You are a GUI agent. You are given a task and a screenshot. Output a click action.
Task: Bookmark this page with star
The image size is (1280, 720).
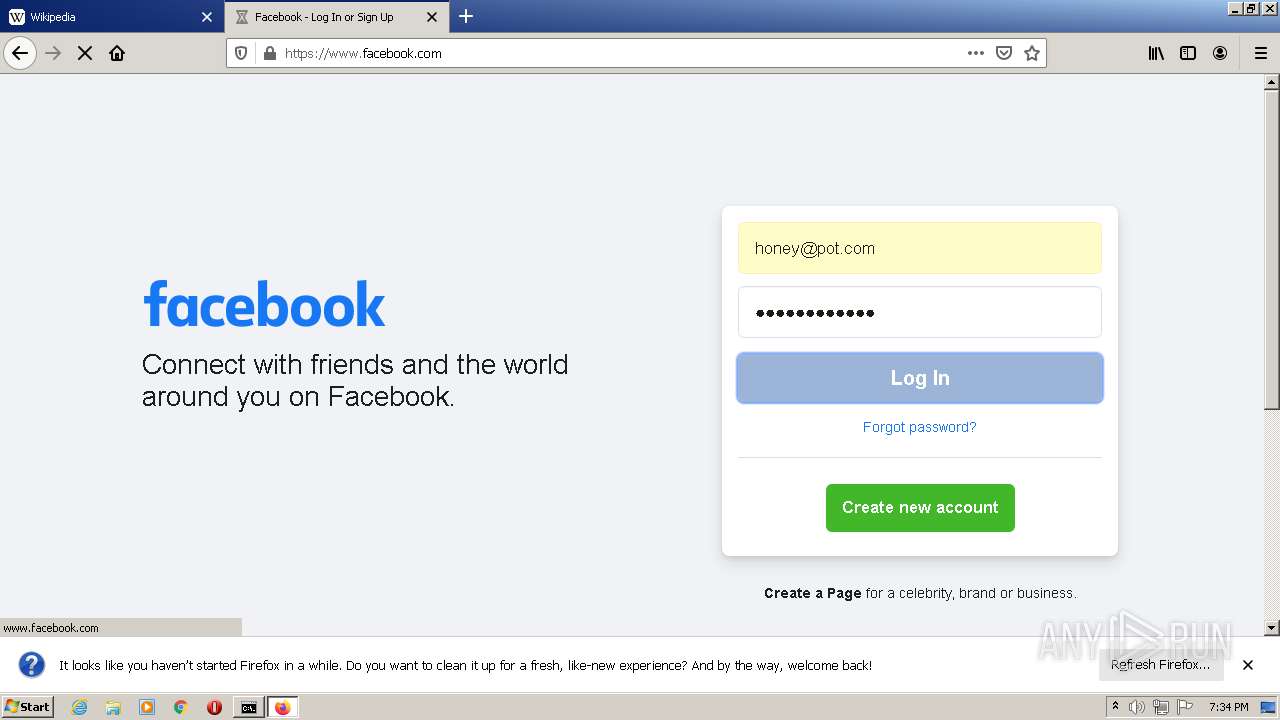pyautogui.click(x=1032, y=53)
